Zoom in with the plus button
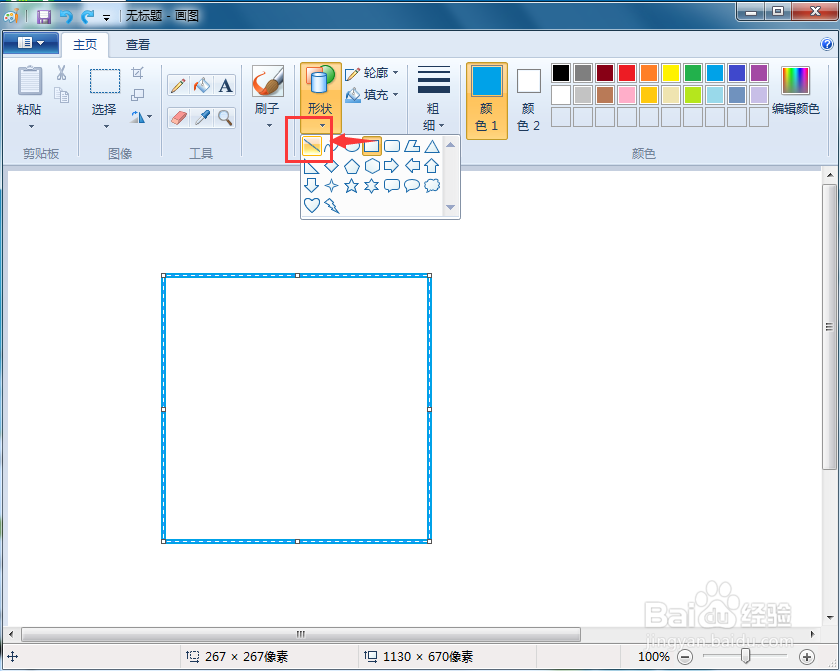 coord(807,657)
